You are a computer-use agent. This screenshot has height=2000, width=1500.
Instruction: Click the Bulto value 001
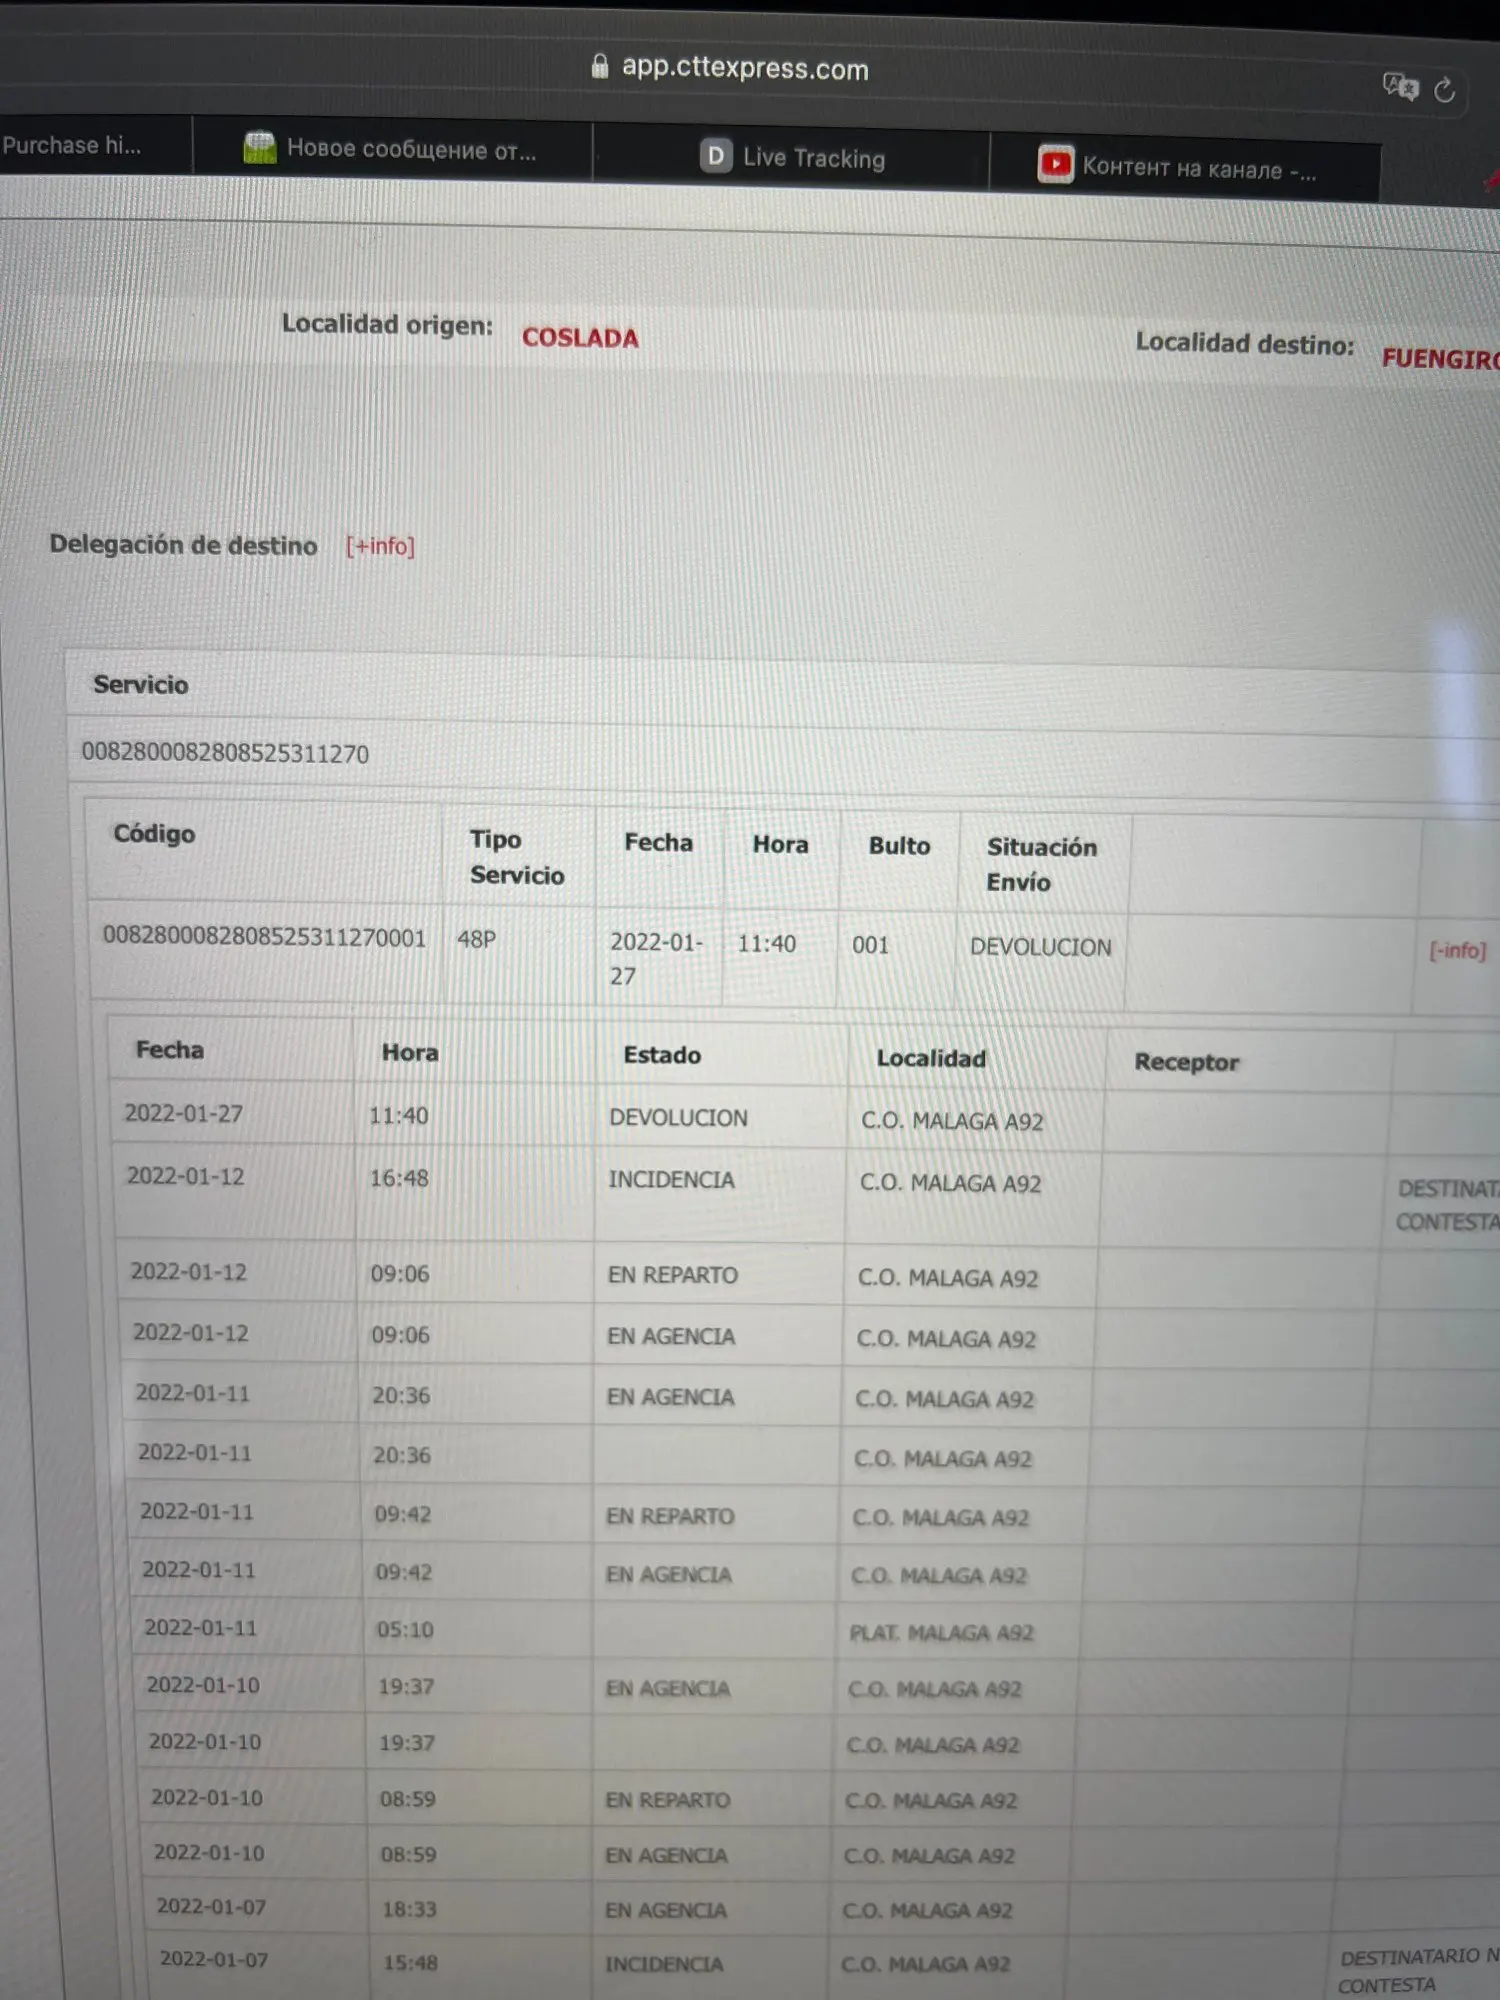pos(870,945)
